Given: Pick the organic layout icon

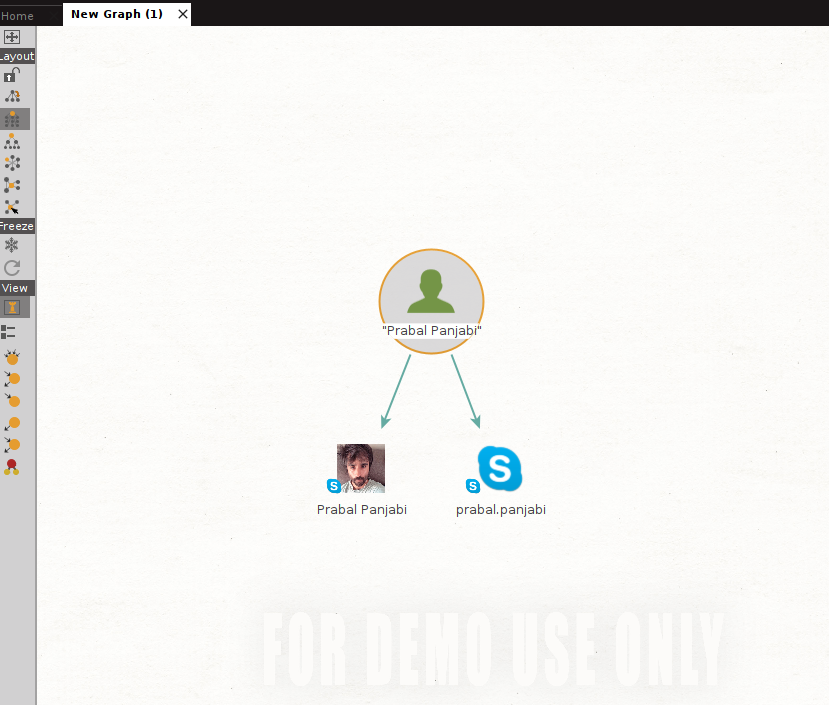Looking at the screenshot, I should (x=12, y=185).
